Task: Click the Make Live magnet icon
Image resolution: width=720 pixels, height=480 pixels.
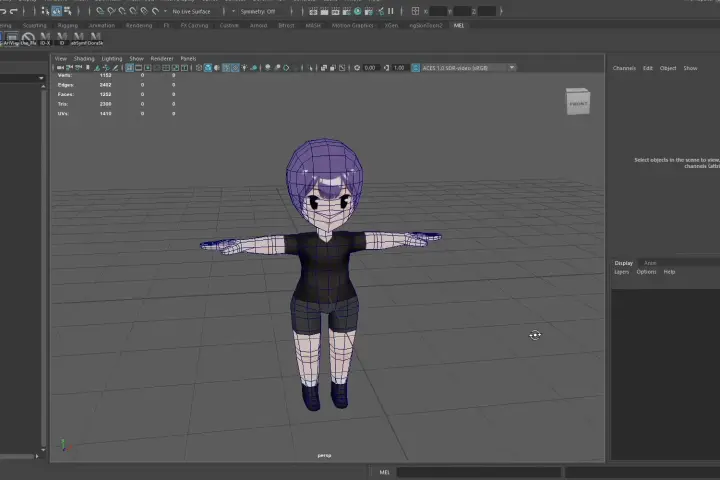Action: coord(155,11)
